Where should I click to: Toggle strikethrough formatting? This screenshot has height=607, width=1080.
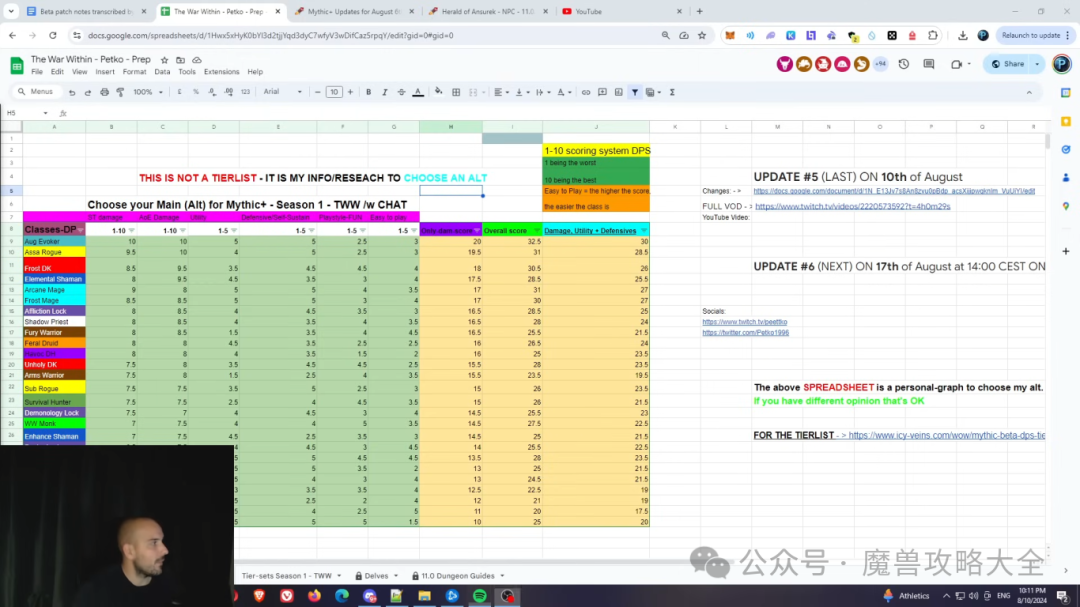click(x=401, y=92)
